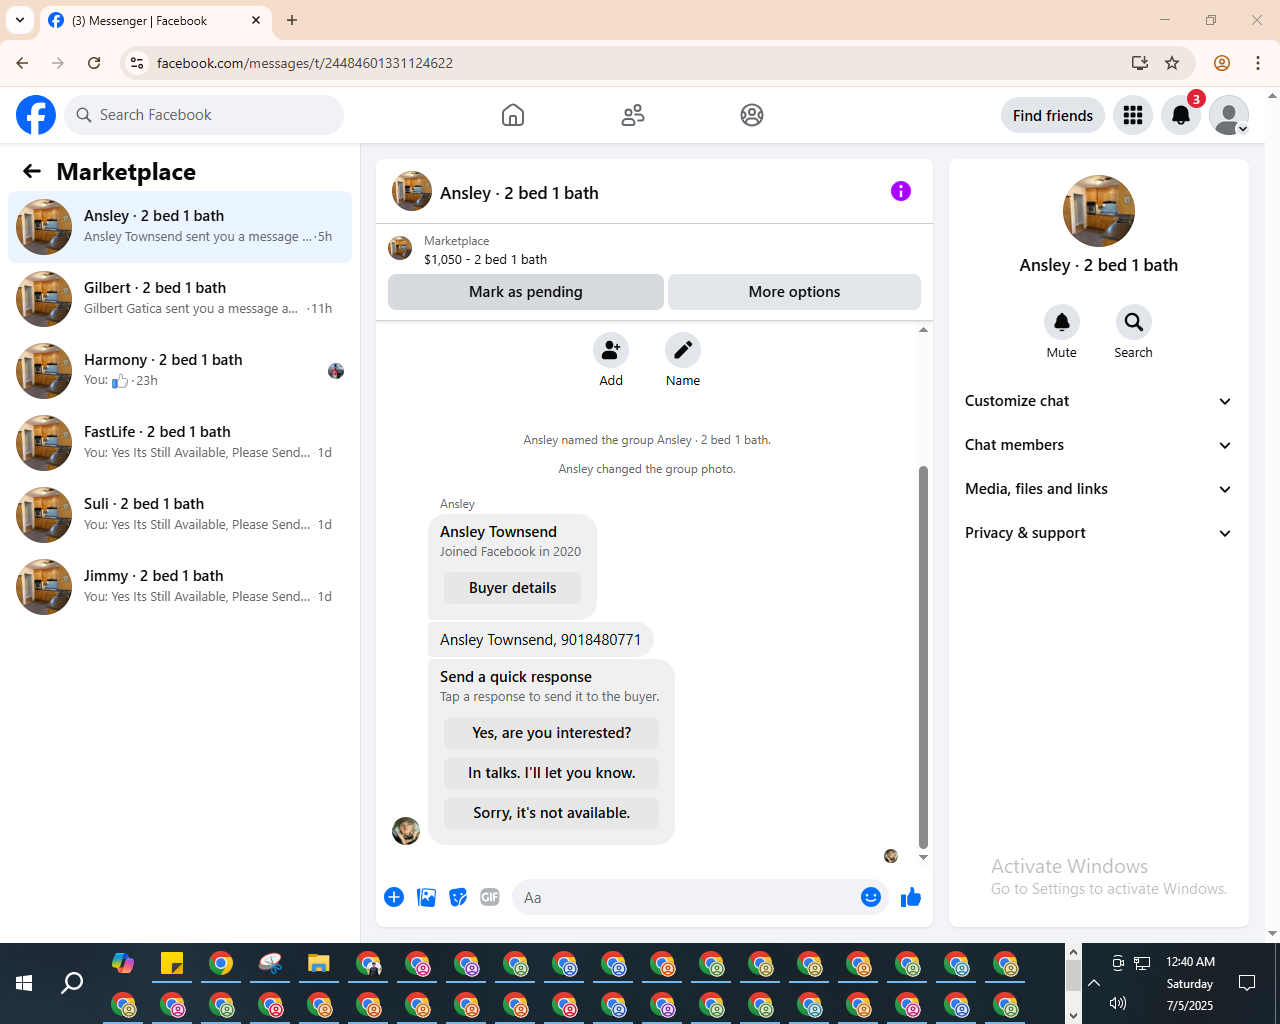The height and width of the screenshot is (1024, 1280).
Task: Send quick reply 'Yes, are you interested?'
Action: (552, 733)
